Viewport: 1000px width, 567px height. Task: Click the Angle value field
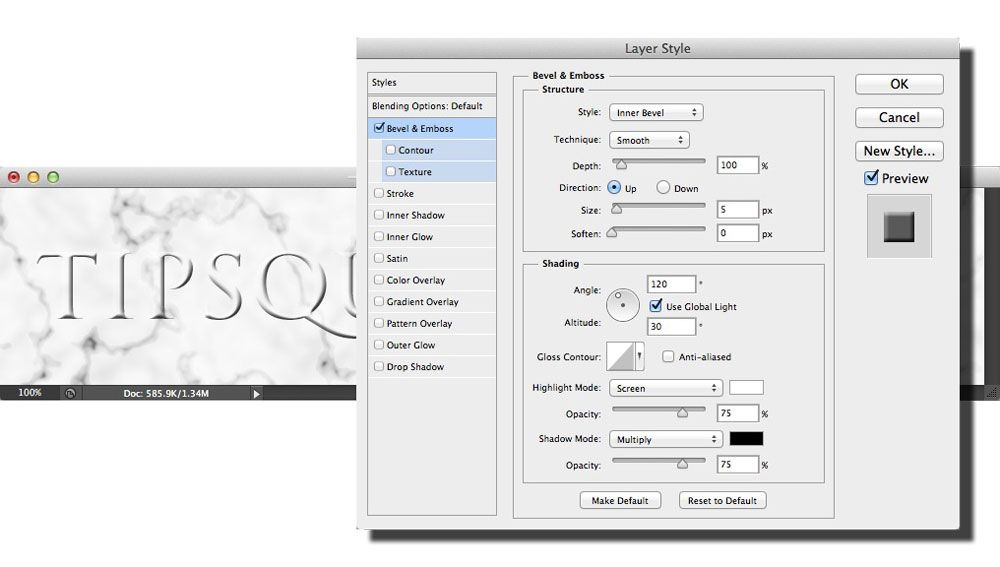[x=671, y=284]
